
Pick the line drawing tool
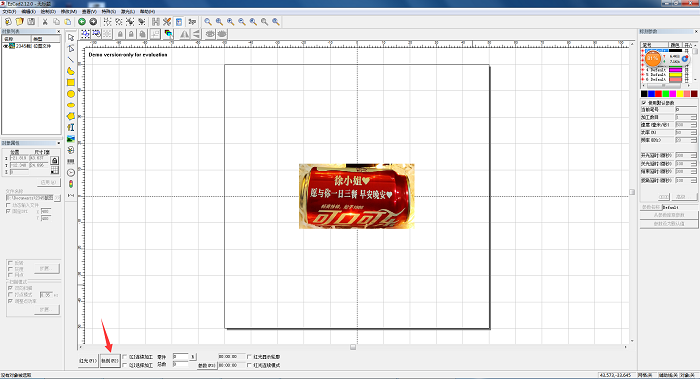coord(71,59)
